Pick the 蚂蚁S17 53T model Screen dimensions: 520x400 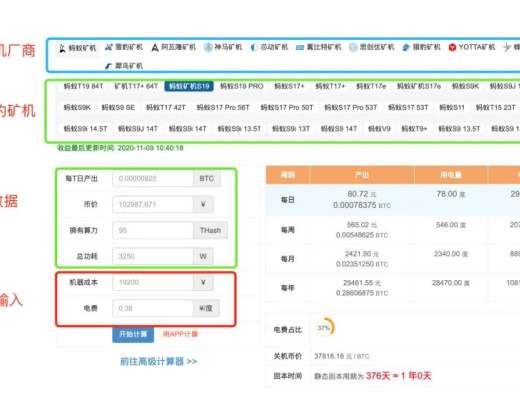408,108
